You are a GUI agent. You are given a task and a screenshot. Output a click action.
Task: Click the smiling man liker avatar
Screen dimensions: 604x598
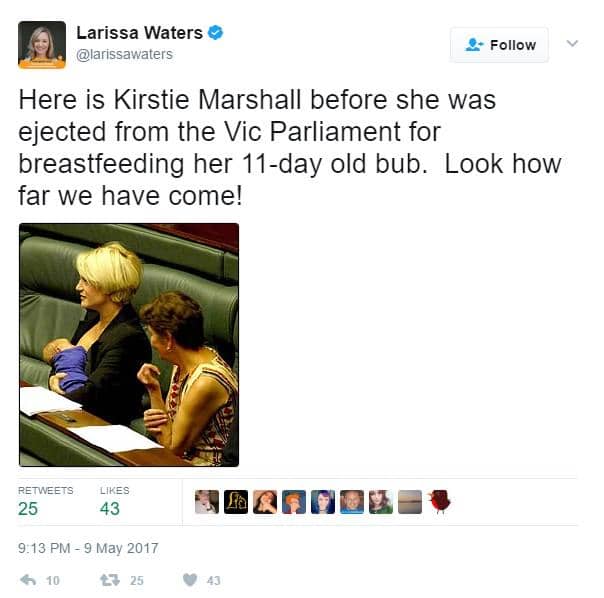click(352, 502)
